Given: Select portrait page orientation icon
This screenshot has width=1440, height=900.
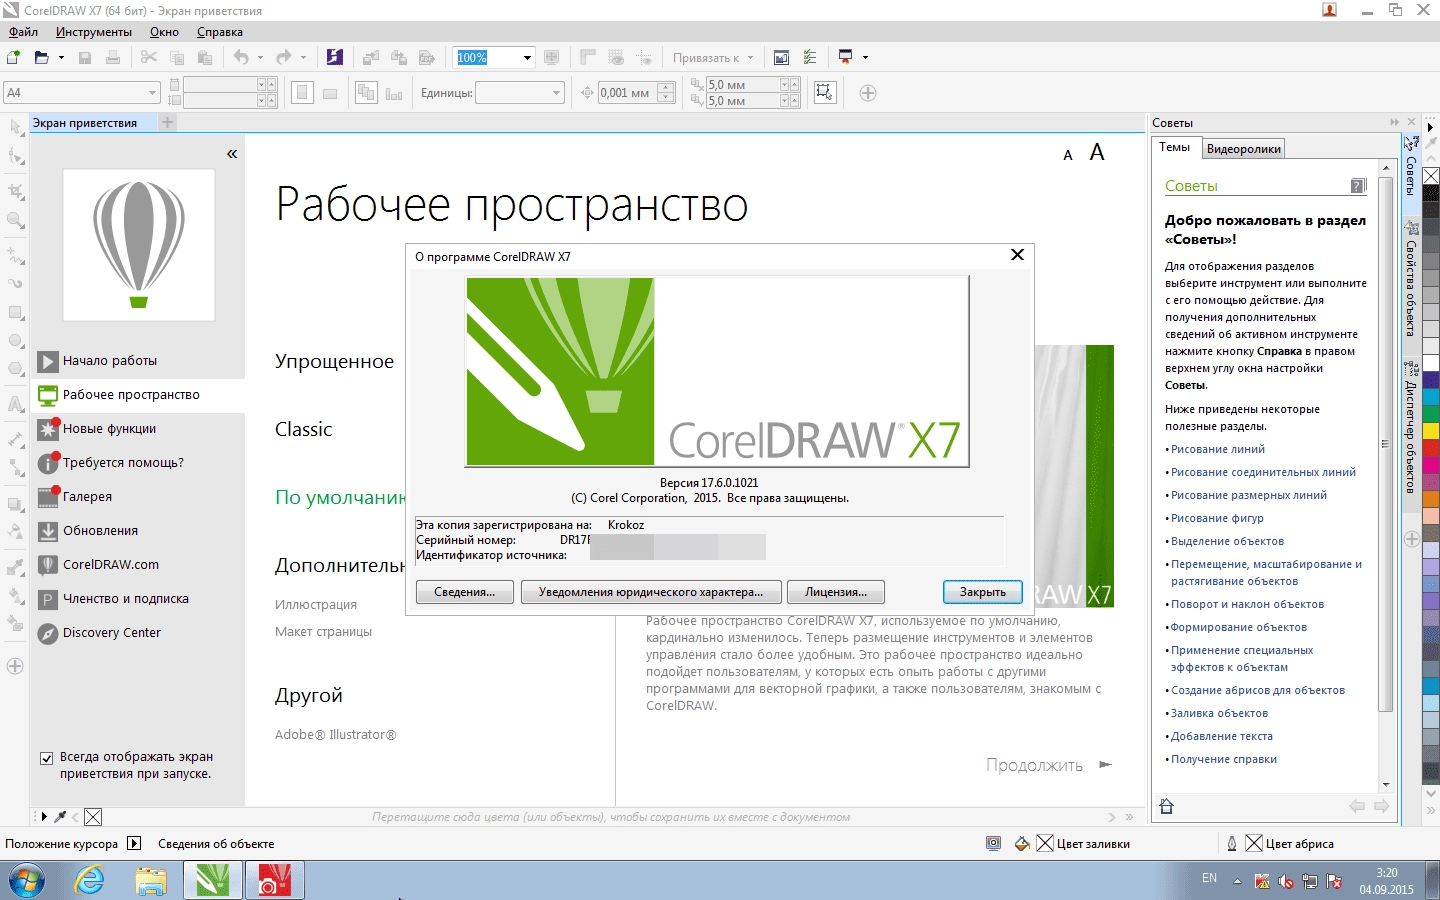Looking at the screenshot, I should pyautogui.click(x=302, y=93).
